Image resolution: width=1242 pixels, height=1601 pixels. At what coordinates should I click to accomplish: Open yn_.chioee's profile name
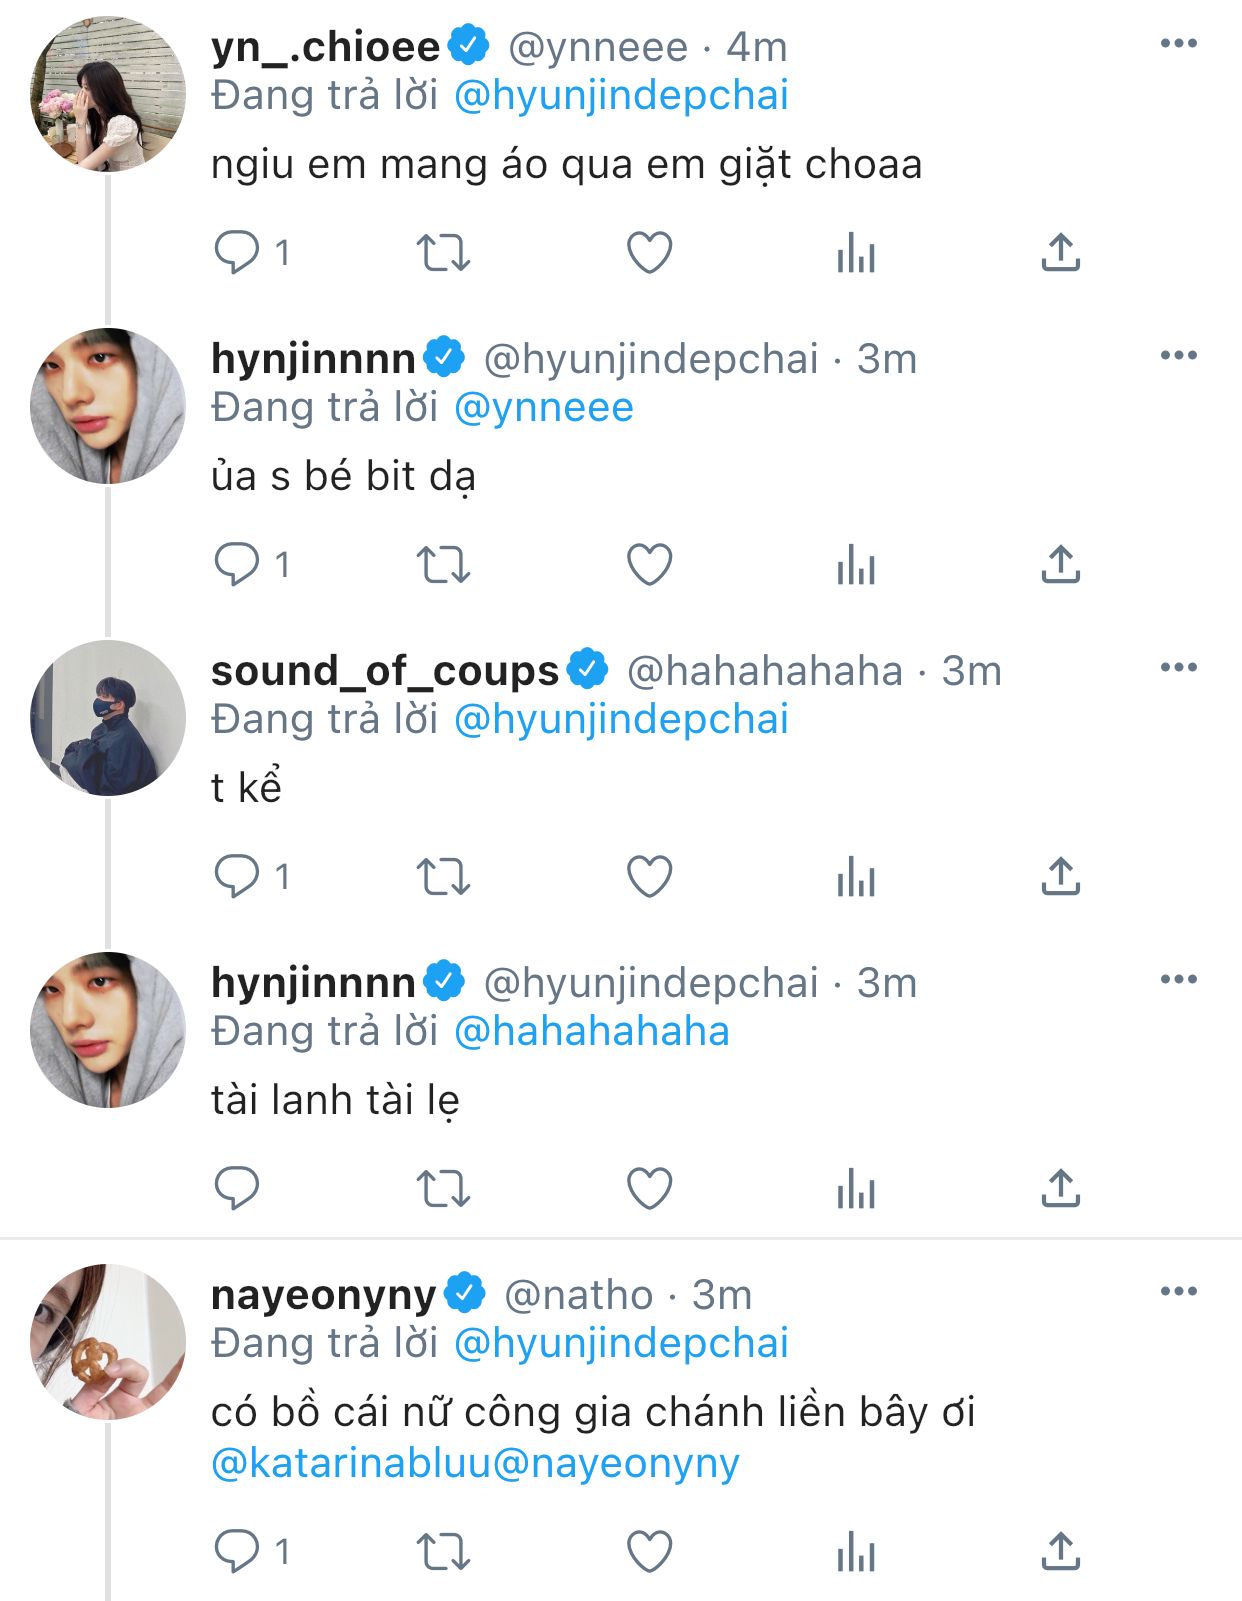[325, 47]
